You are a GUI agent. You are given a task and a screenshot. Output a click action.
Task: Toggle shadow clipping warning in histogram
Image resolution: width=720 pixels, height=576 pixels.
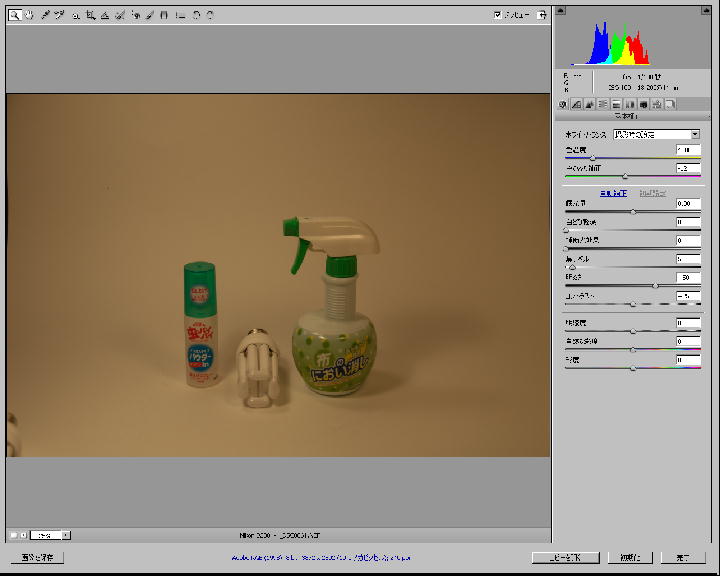(x=560, y=10)
